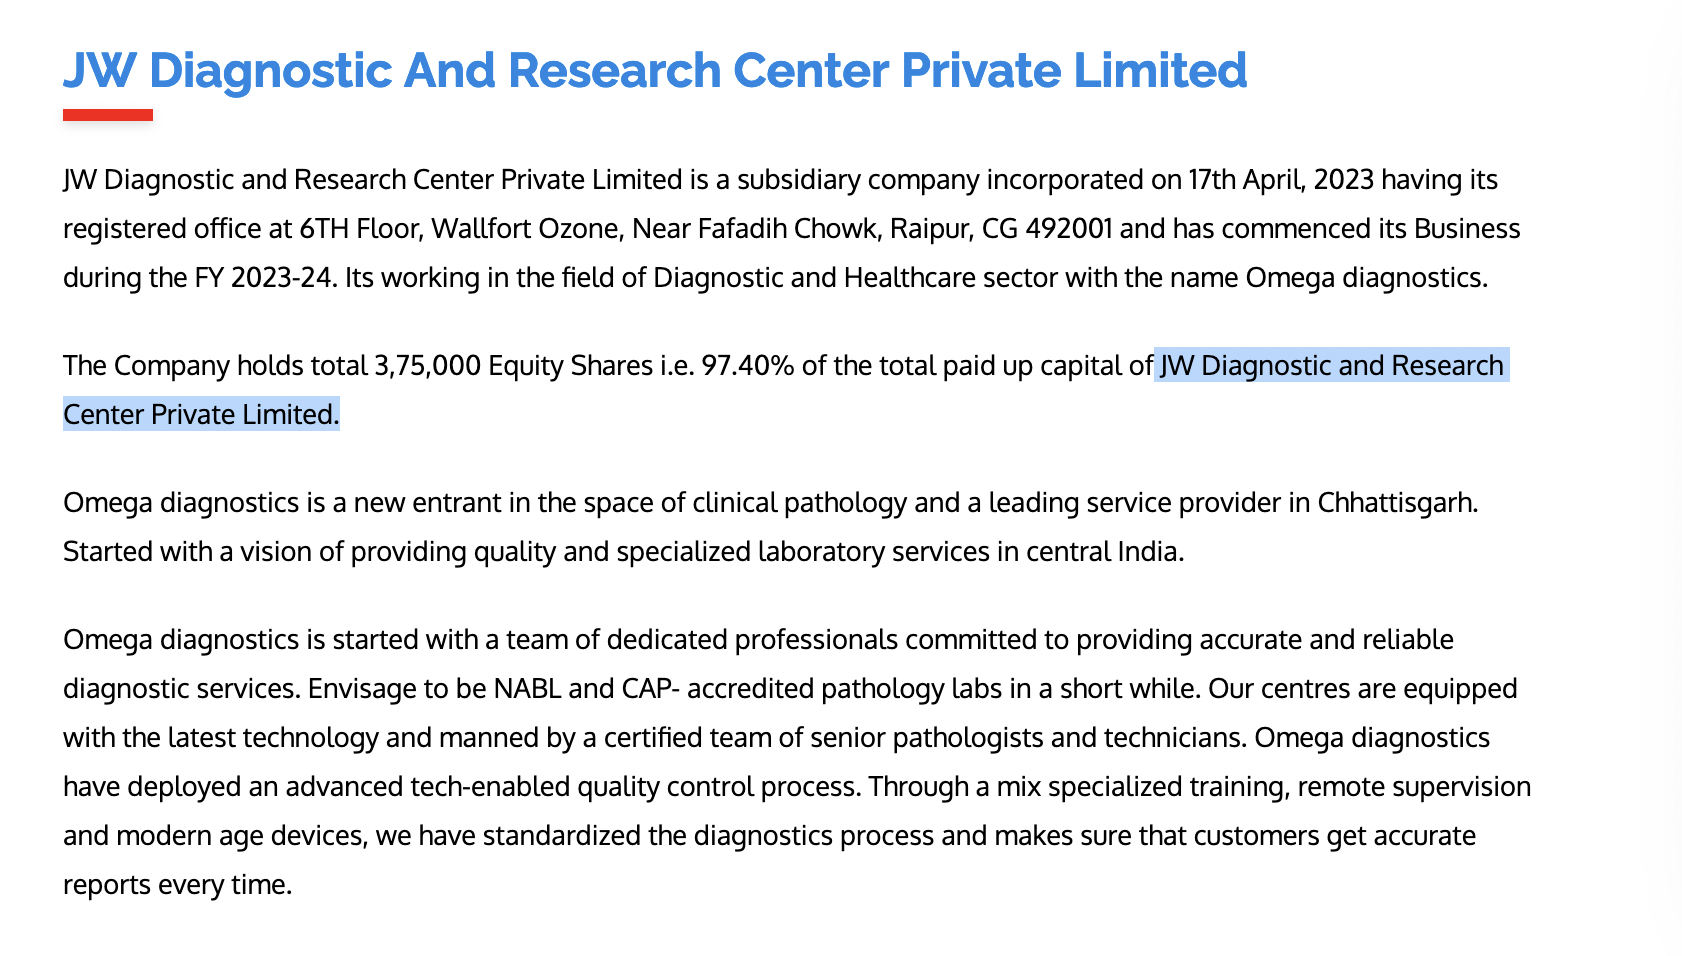Click the red underline bar below heading
This screenshot has width=1682, height=956.
pyautogui.click(x=108, y=115)
